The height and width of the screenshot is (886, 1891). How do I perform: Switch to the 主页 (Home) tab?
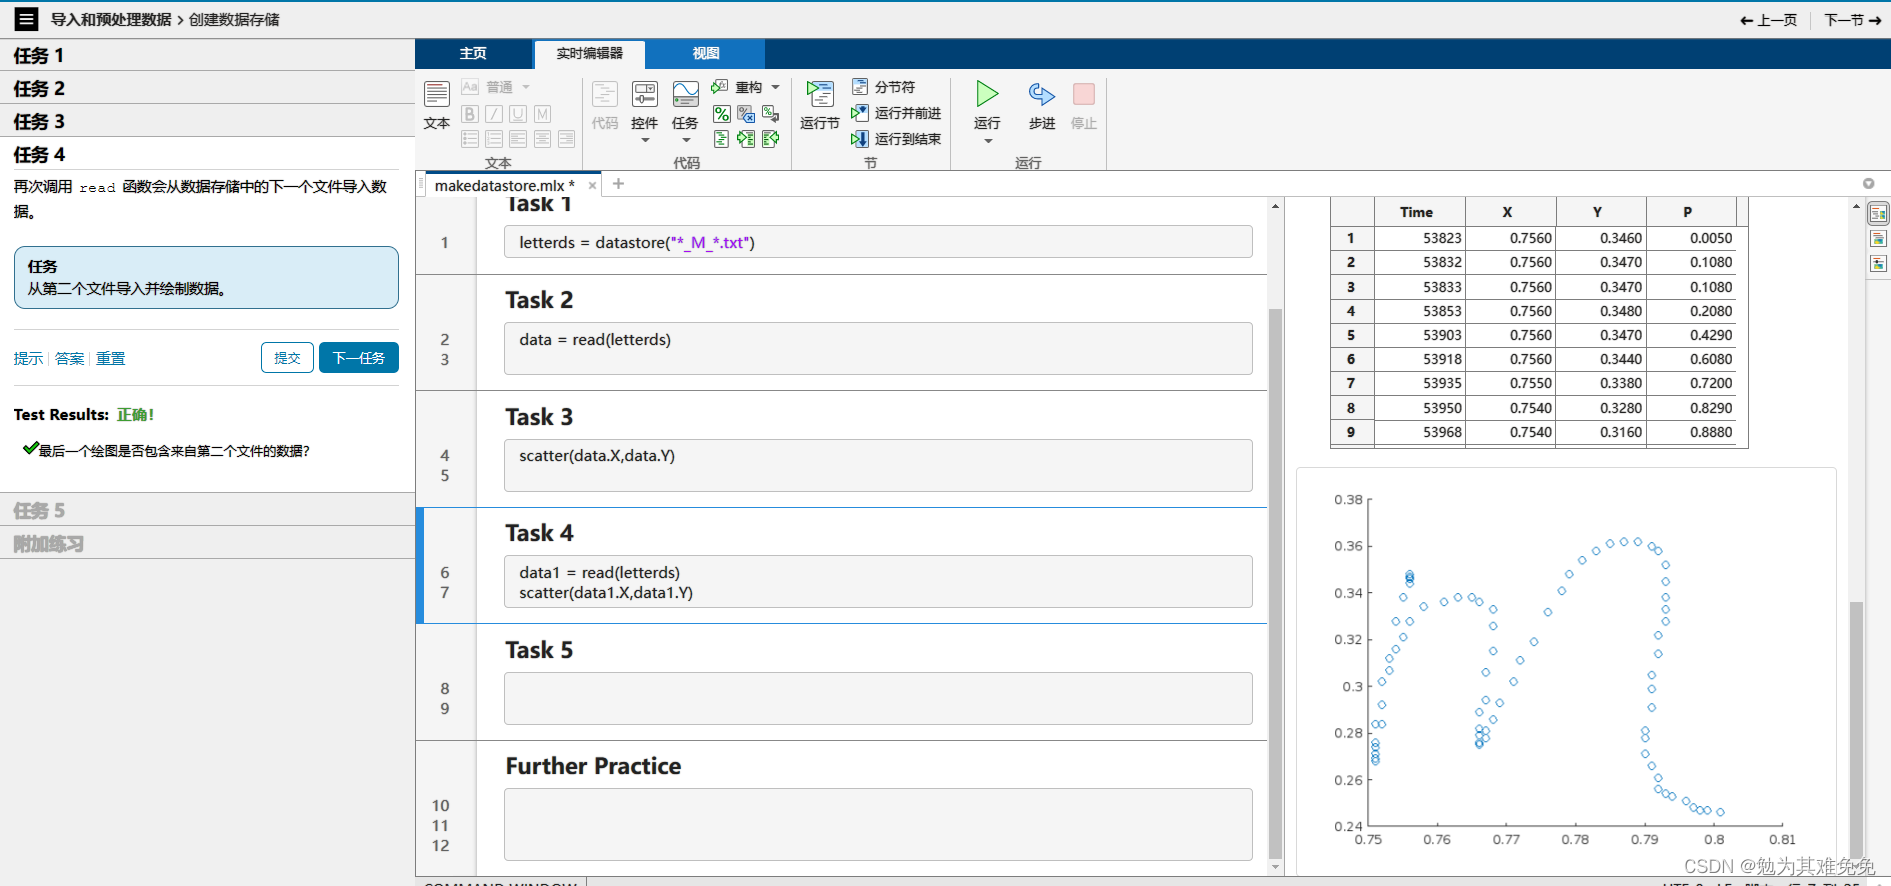point(473,53)
